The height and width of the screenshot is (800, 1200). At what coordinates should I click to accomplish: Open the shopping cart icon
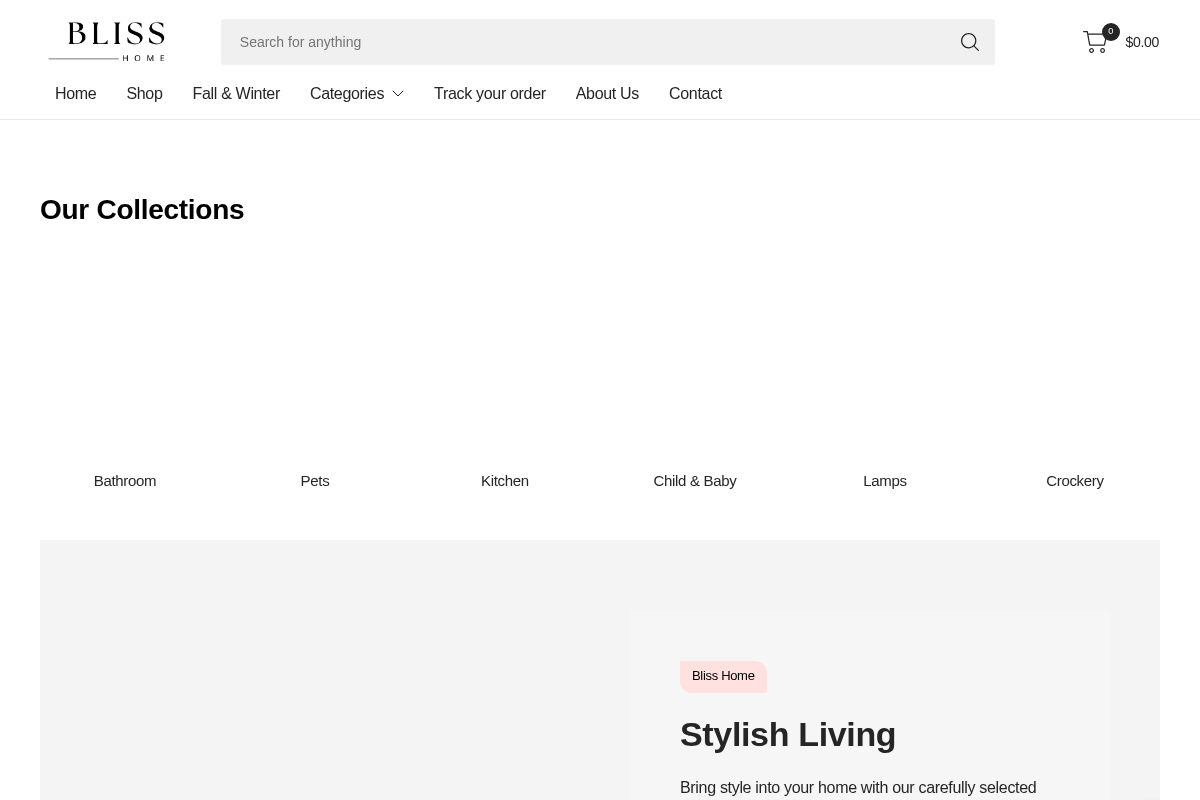click(1095, 42)
